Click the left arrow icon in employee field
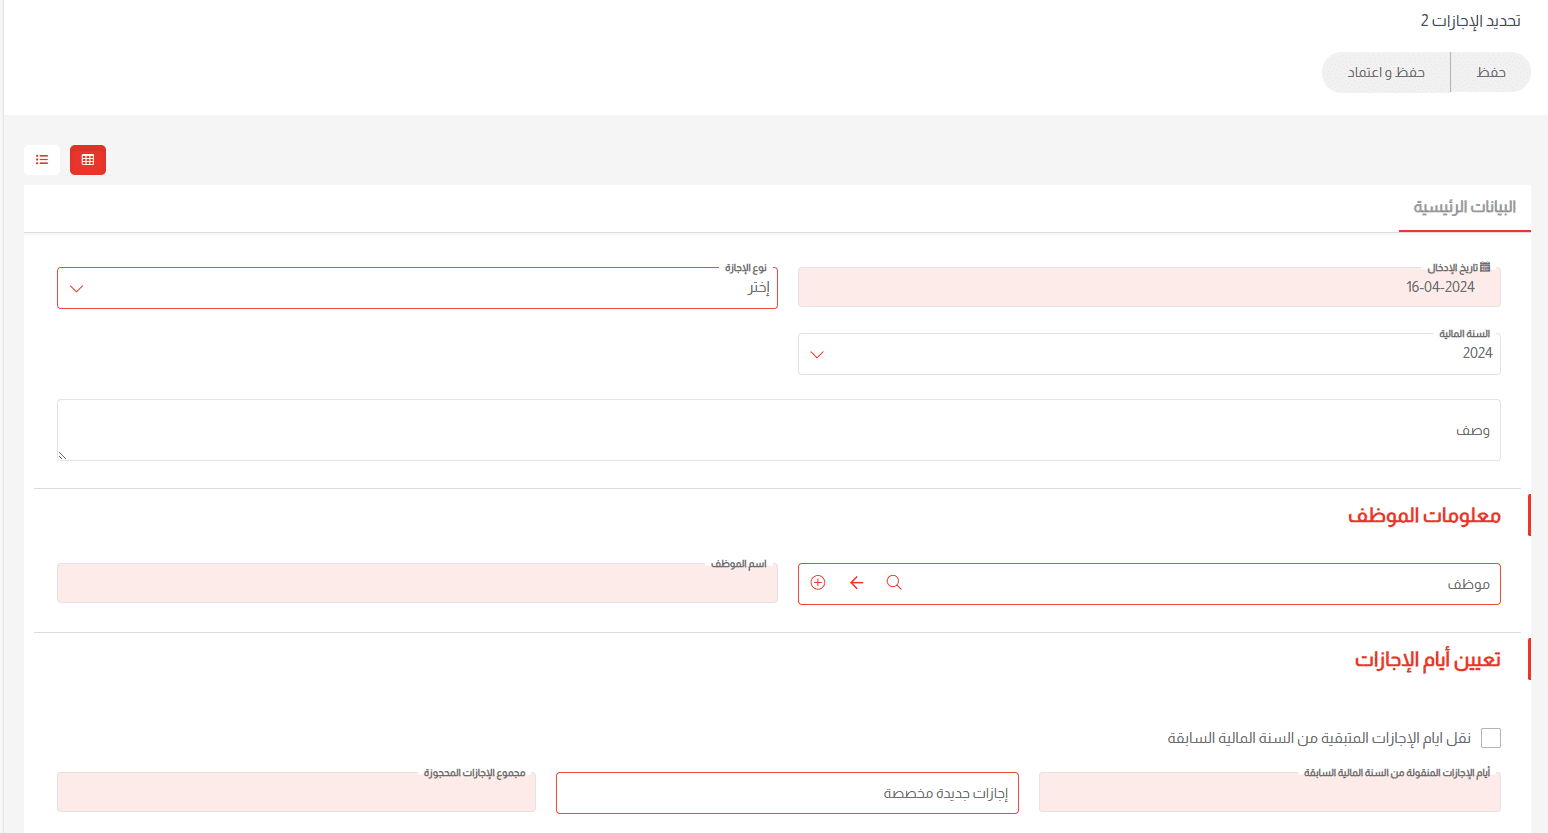 click(x=856, y=583)
